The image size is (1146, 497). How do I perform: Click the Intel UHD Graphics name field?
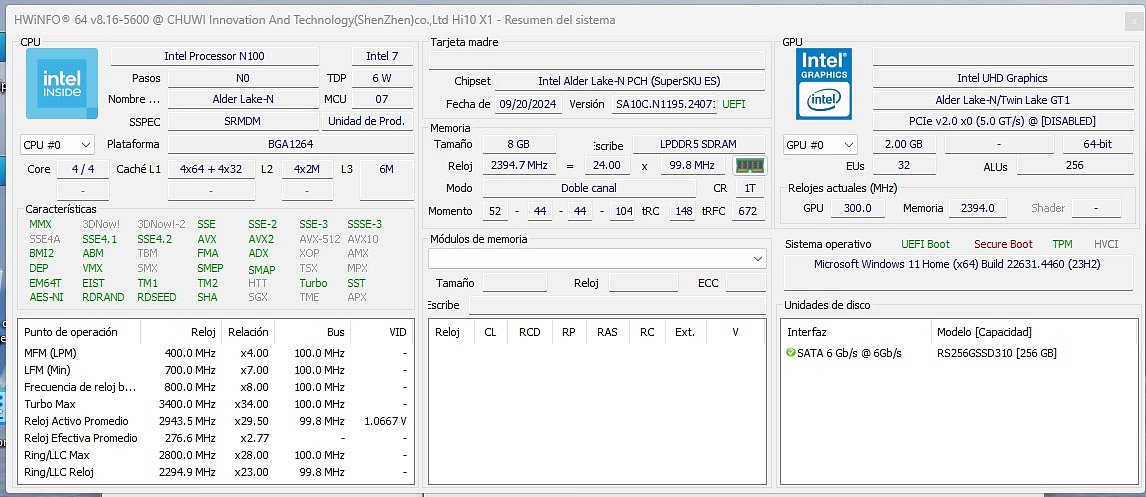(x=1002, y=78)
